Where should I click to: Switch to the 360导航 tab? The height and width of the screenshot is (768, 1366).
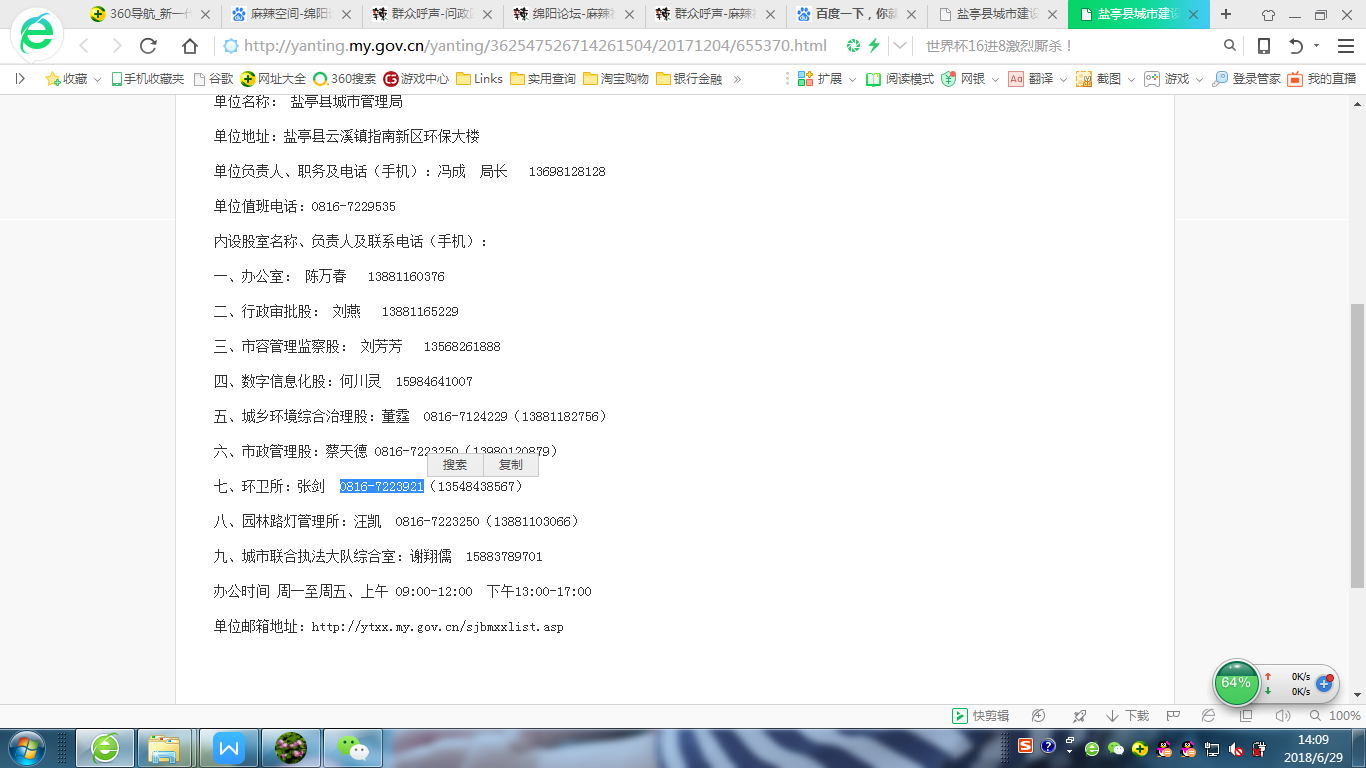[150, 15]
